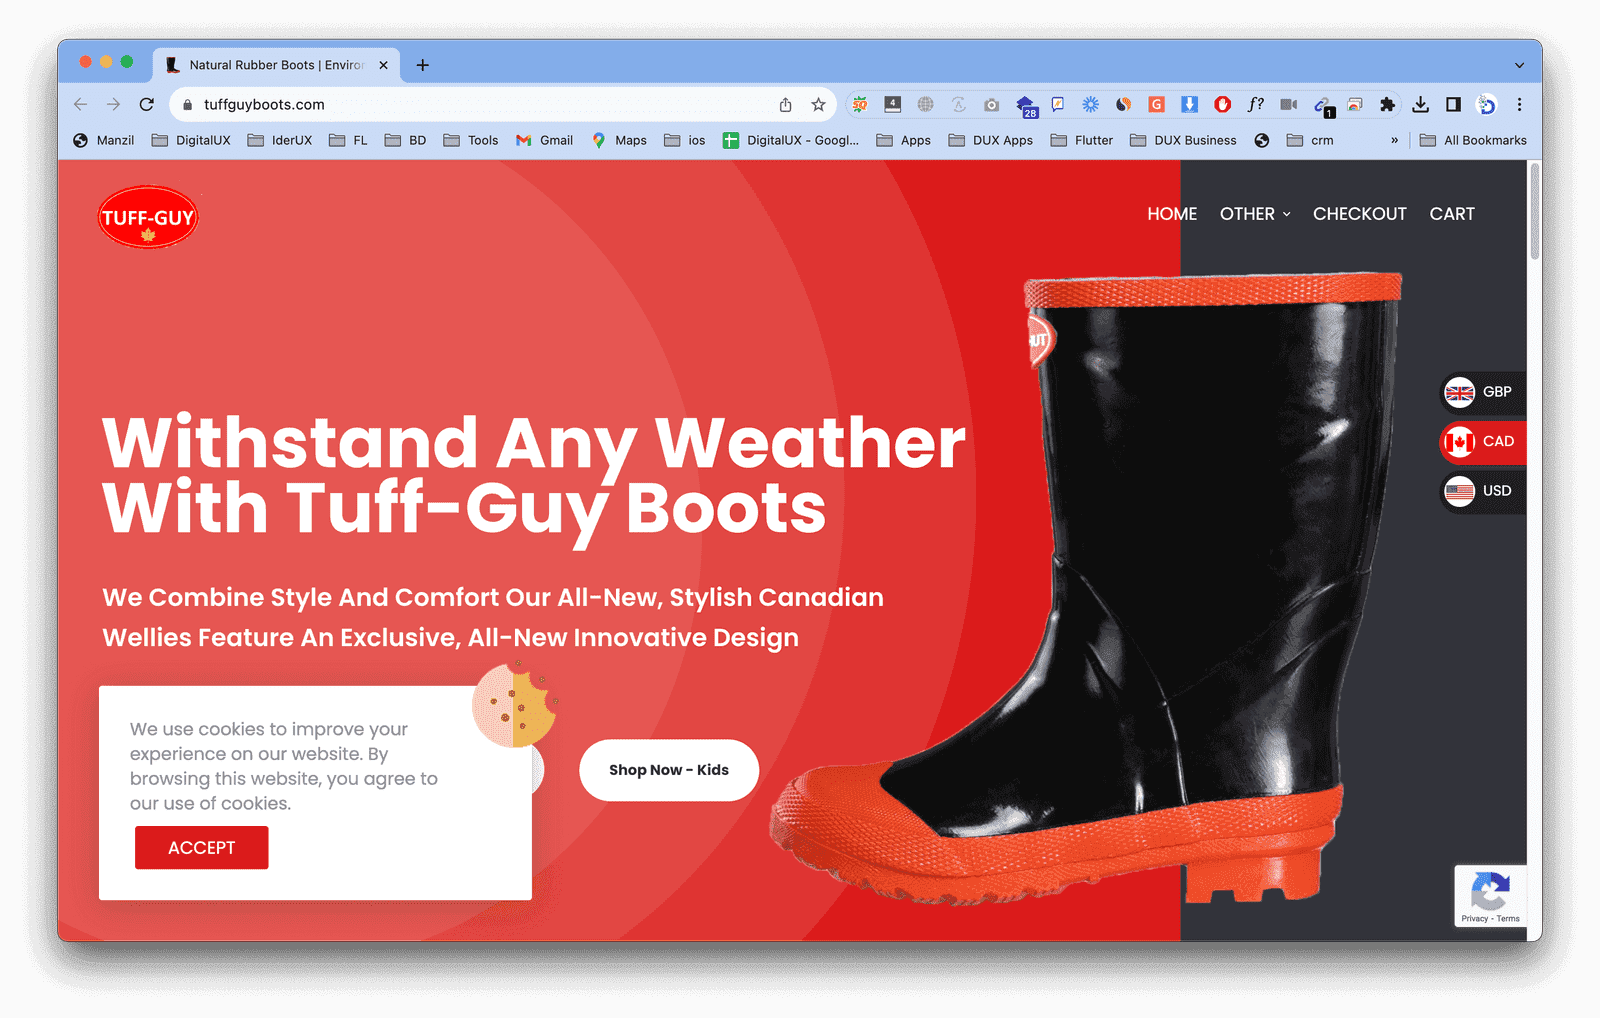
Task: Open the f? font finder extension
Action: 1255,104
